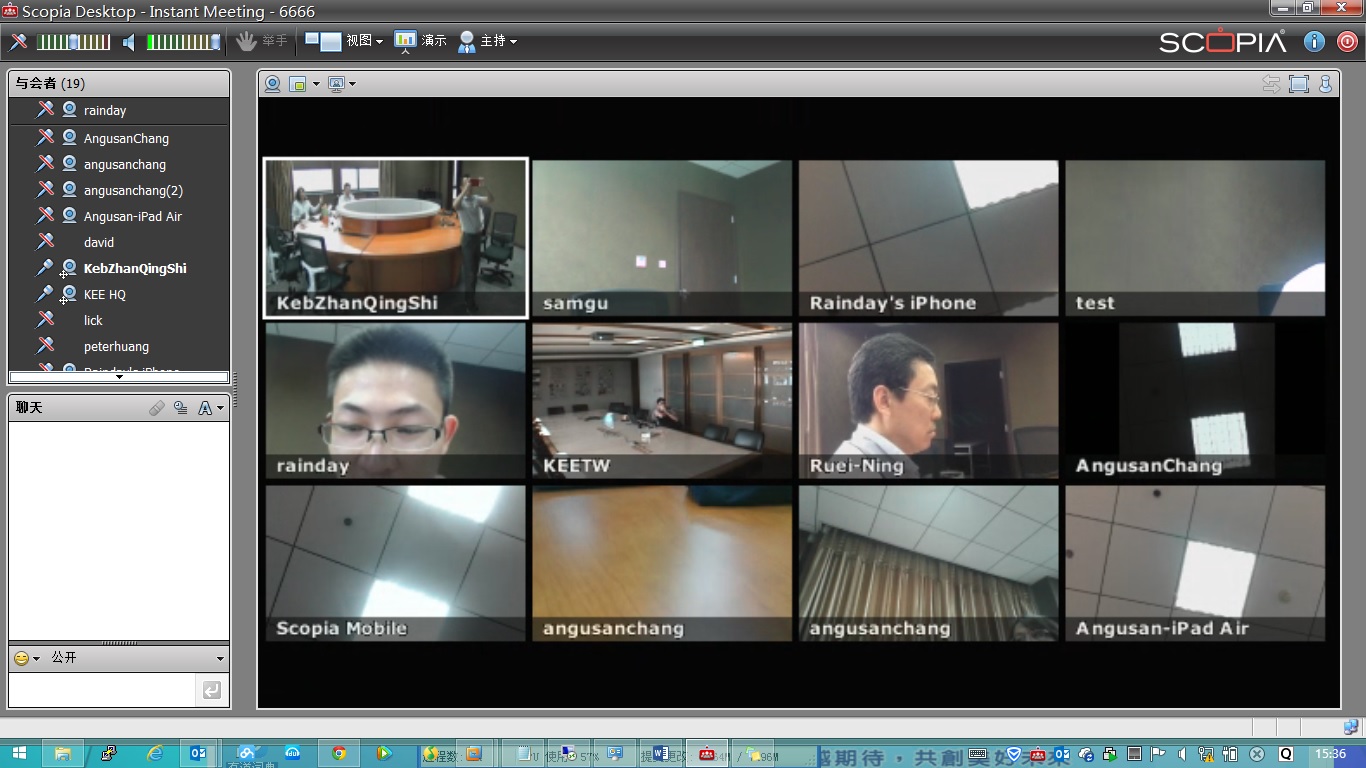Toggle the microphone mute icon in top toolbar

(19, 42)
